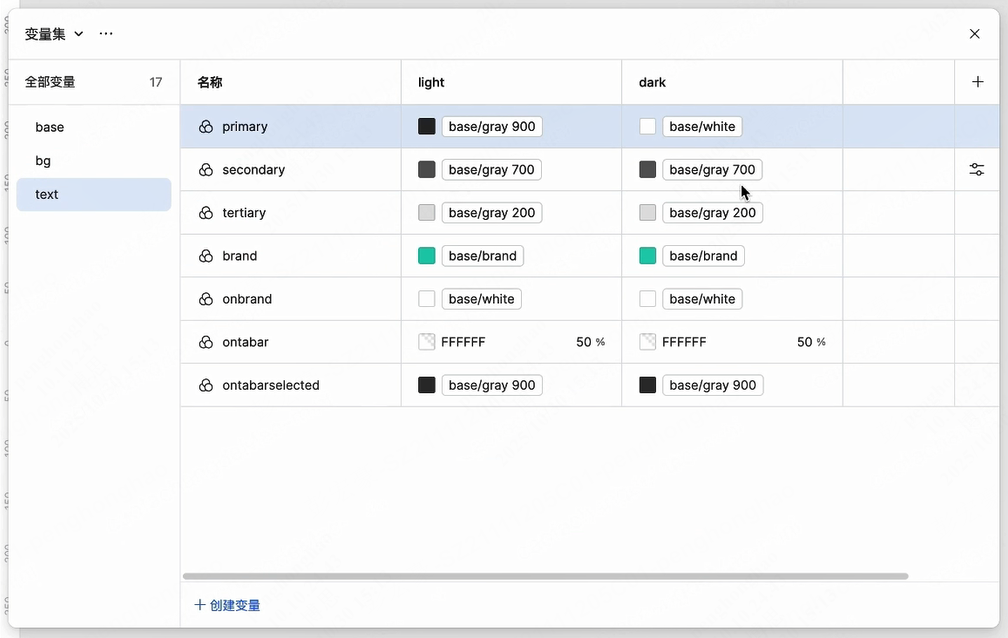Click the edit settings icon on secondary row
Screen dimensions: 1008x638
[977, 170]
